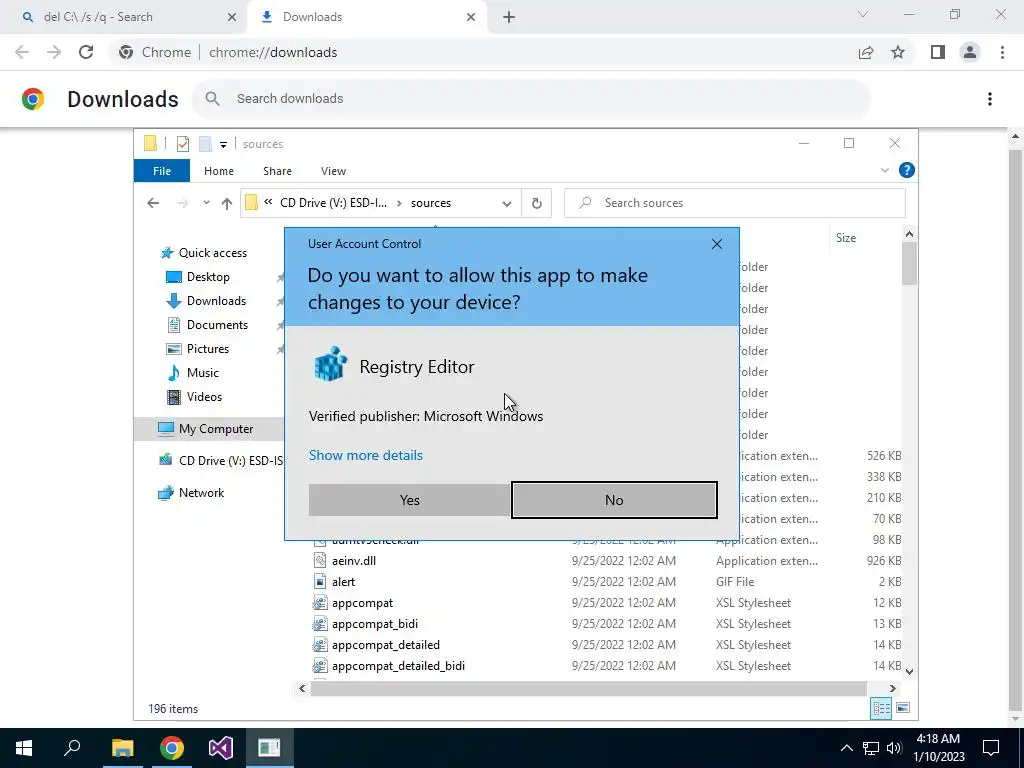The height and width of the screenshot is (768, 1024).
Task: Open the File tab in Explorer ribbon
Action: click(162, 171)
